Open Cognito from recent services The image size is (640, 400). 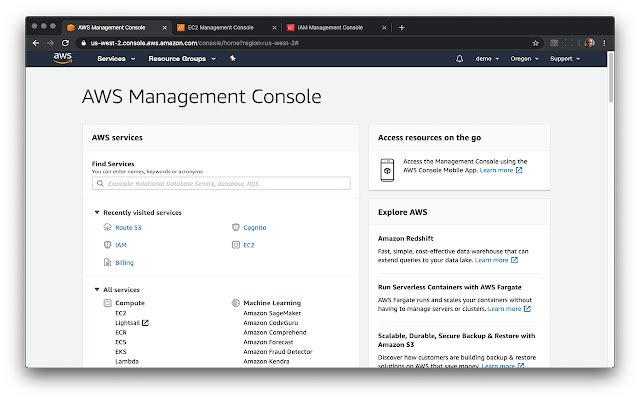point(255,228)
